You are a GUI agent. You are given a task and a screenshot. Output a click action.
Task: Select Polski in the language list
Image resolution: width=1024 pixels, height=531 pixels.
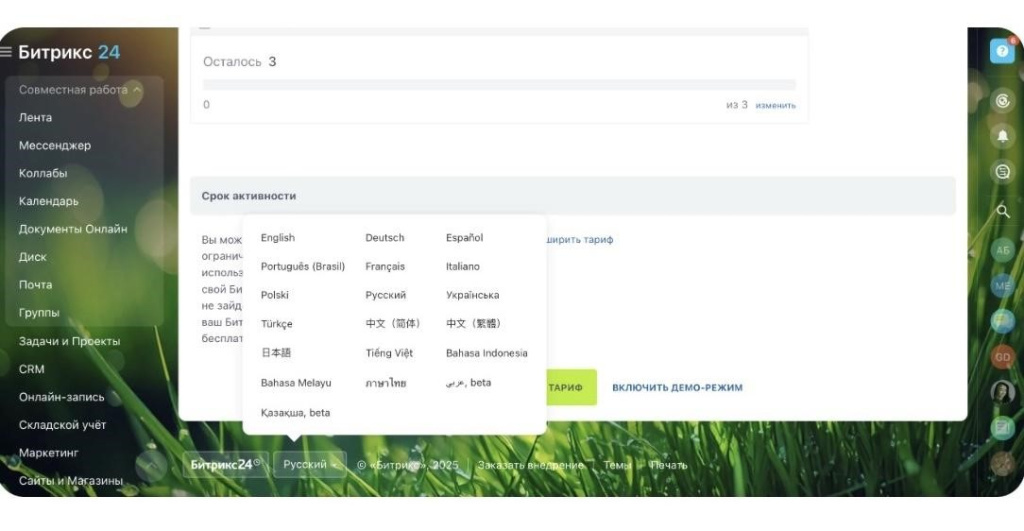tap(274, 295)
